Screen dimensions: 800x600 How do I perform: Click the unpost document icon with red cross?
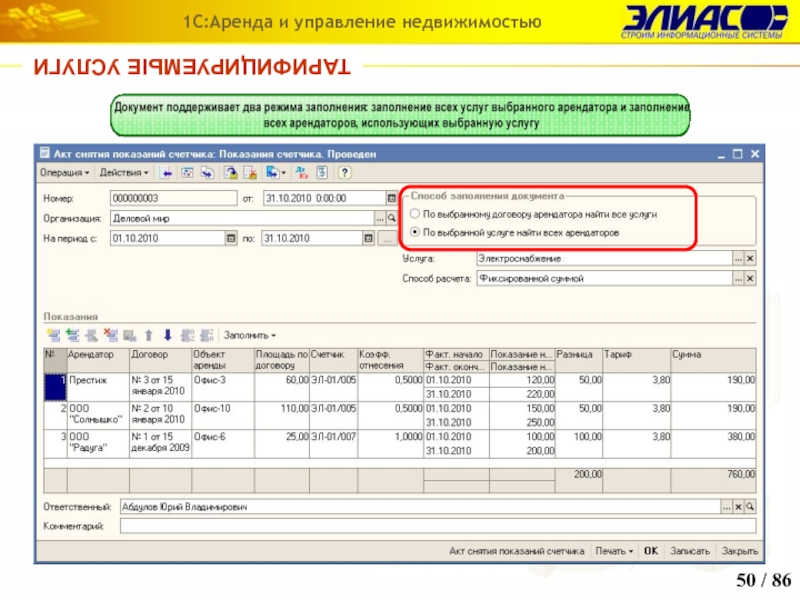coord(250,173)
